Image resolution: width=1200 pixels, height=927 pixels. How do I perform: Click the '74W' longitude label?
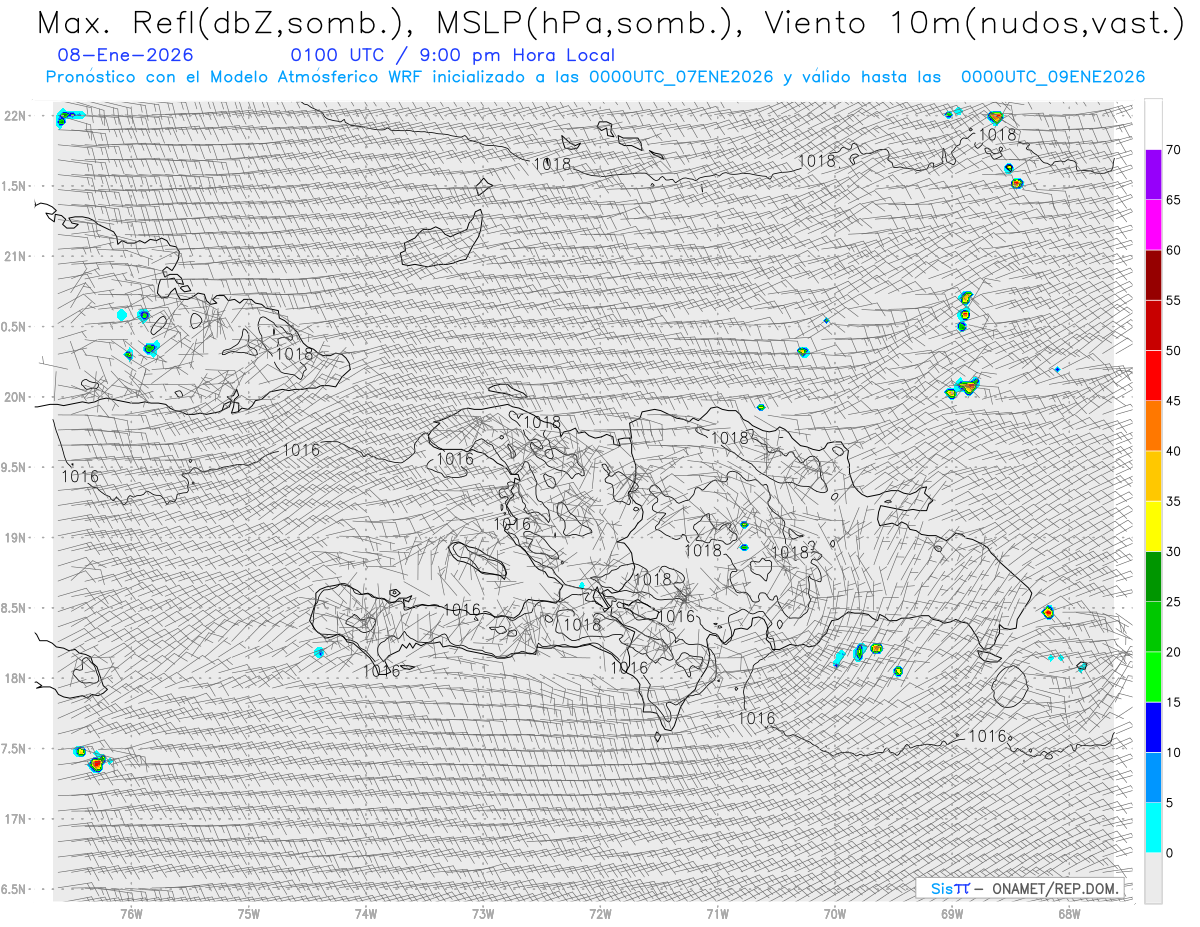pyautogui.click(x=366, y=913)
